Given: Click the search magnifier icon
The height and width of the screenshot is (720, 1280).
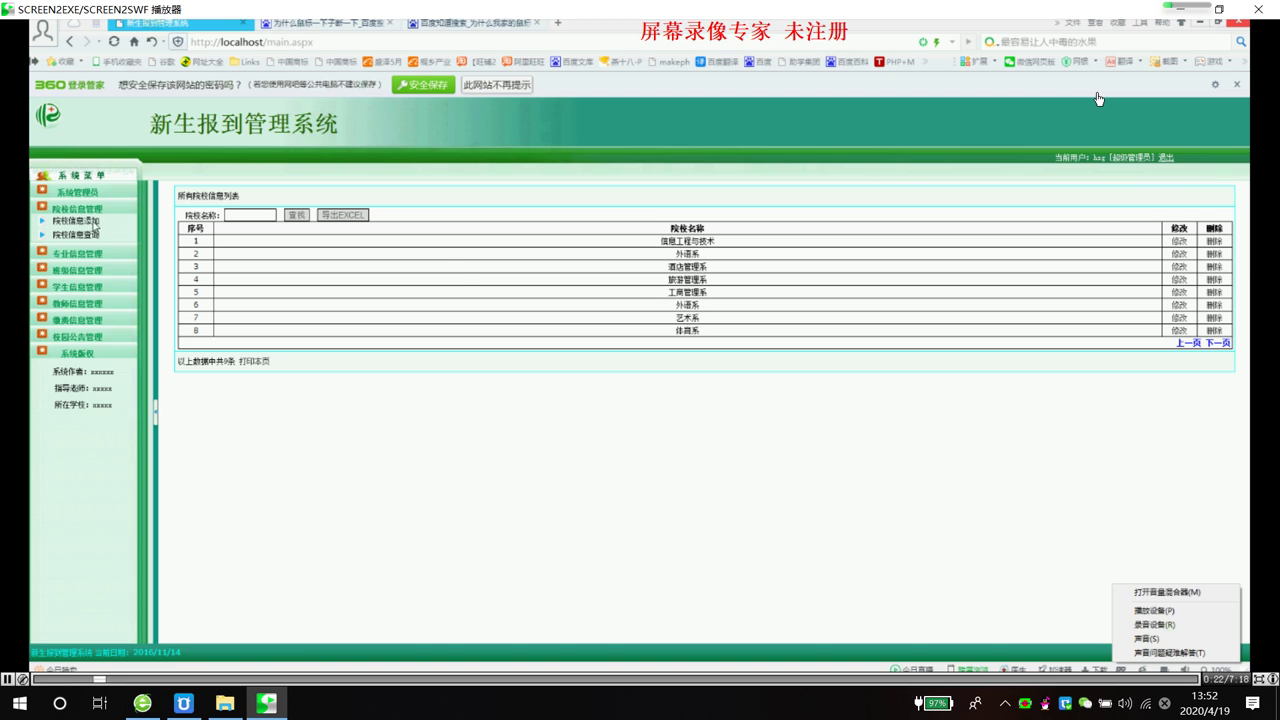Looking at the screenshot, I should pyautogui.click(x=1241, y=42).
